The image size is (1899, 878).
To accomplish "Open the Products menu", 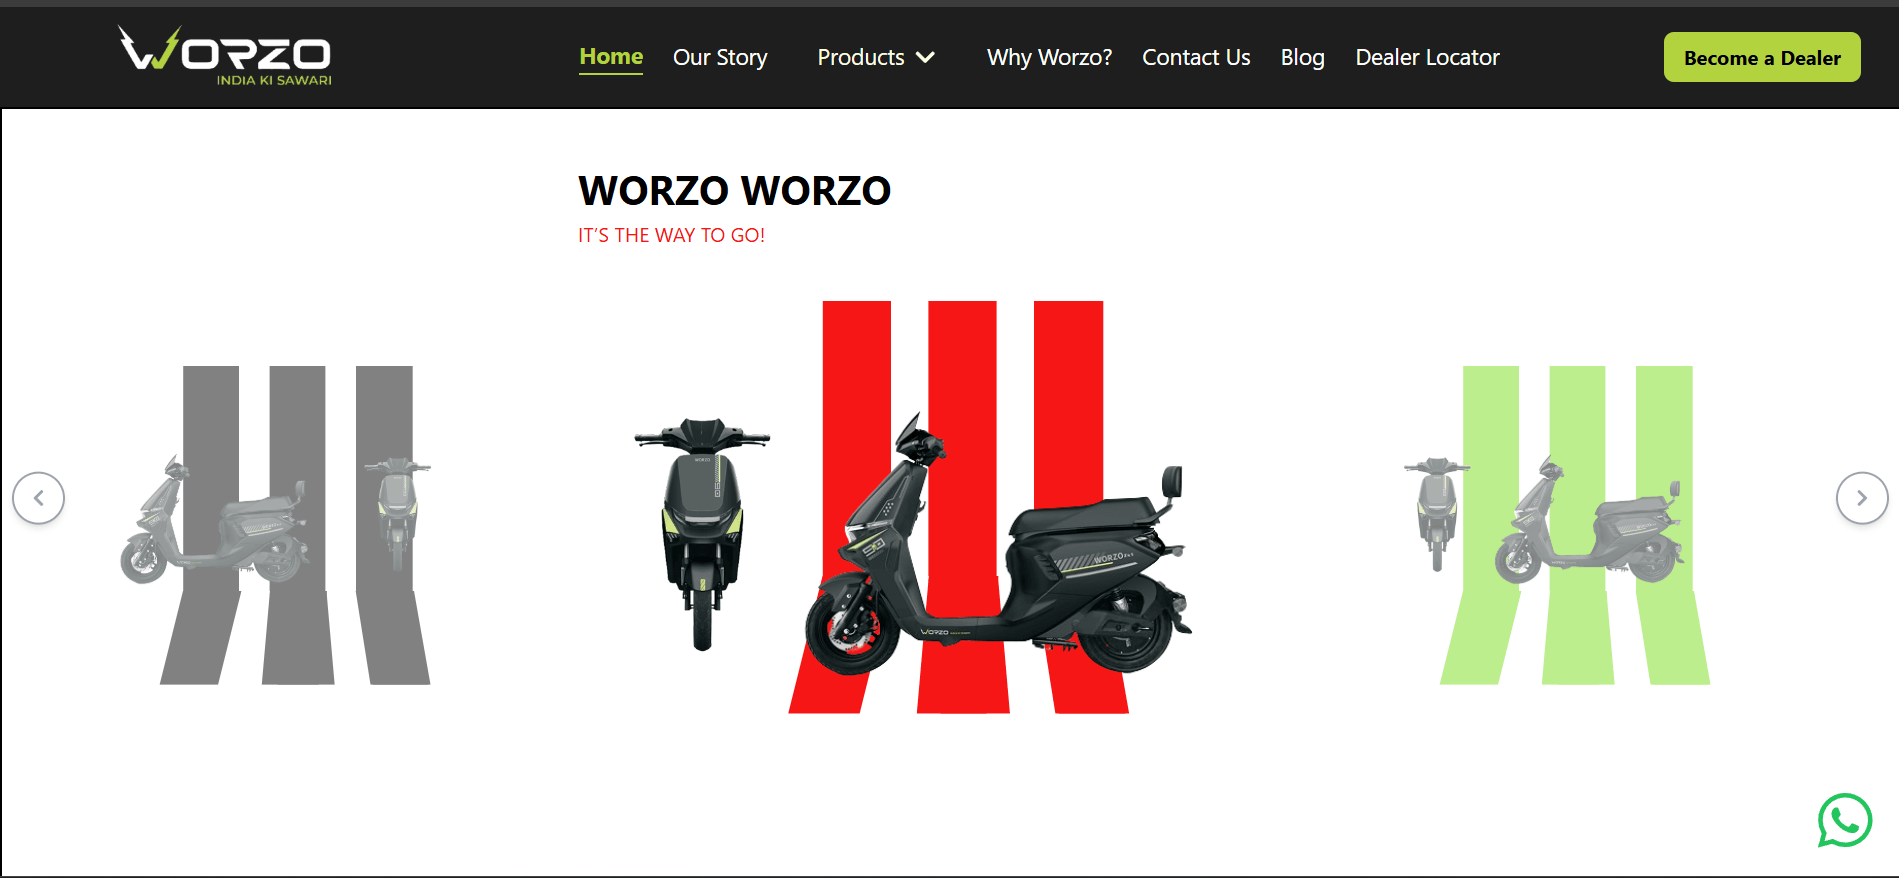I will [861, 58].
